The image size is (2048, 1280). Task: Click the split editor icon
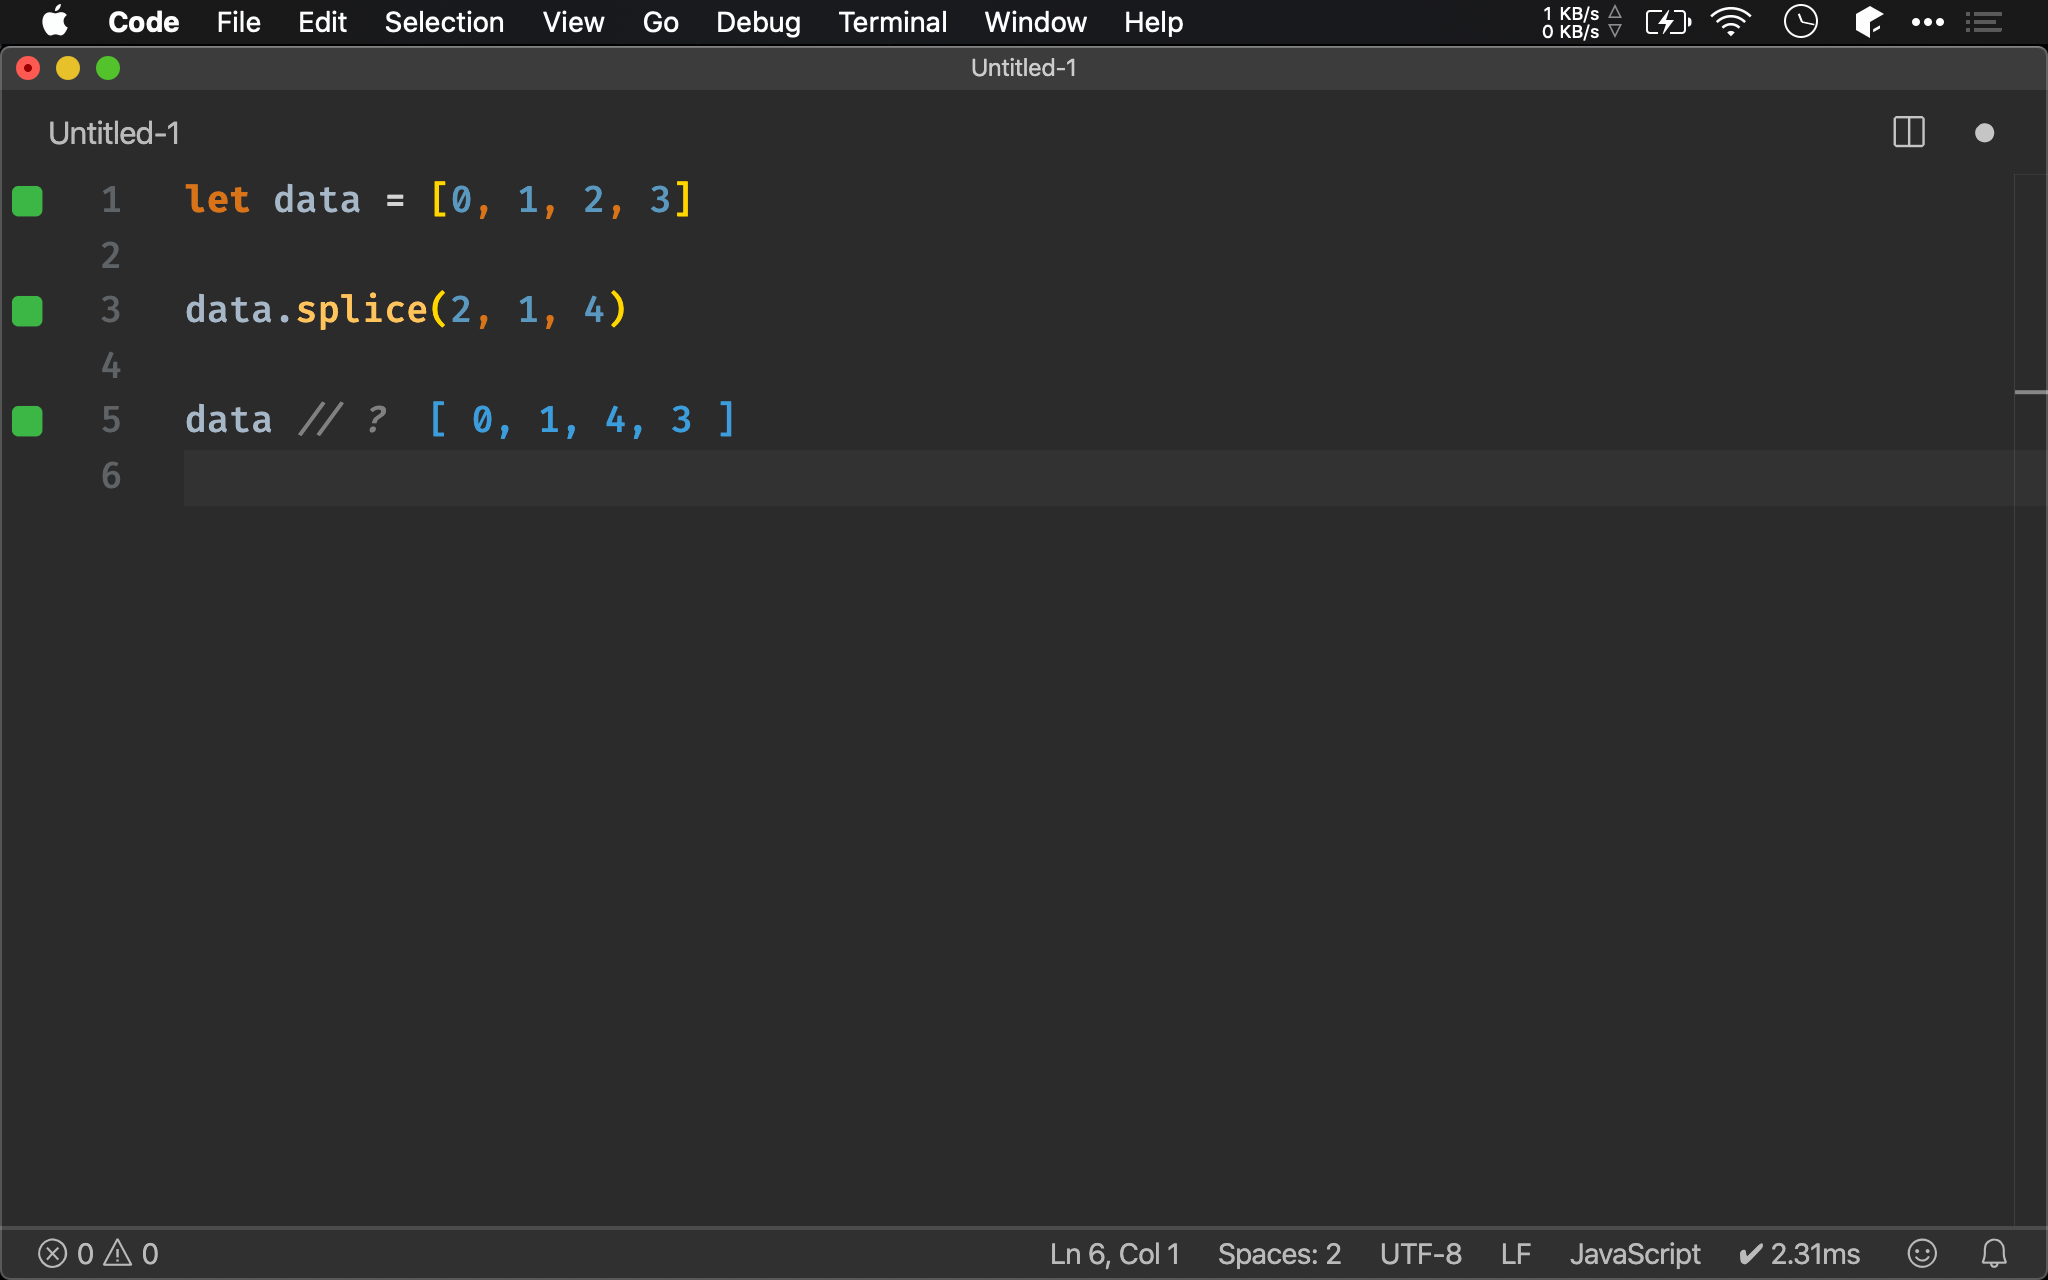coord(1908,133)
